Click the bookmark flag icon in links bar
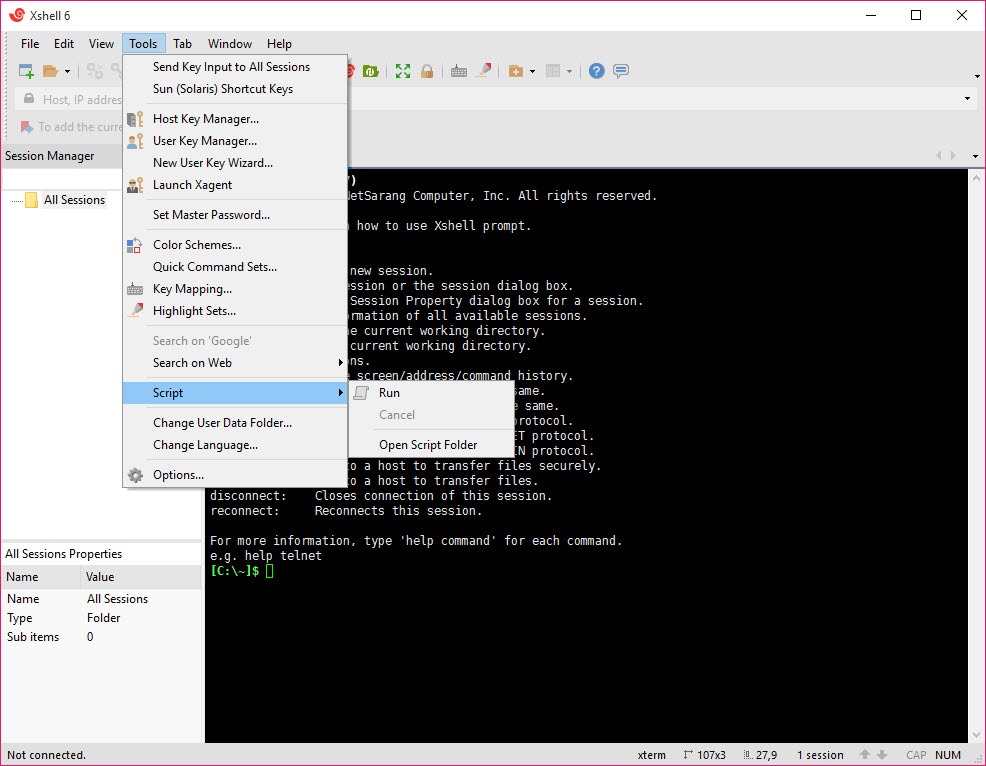The height and width of the screenshot is (766, 986). coord(26,127)
